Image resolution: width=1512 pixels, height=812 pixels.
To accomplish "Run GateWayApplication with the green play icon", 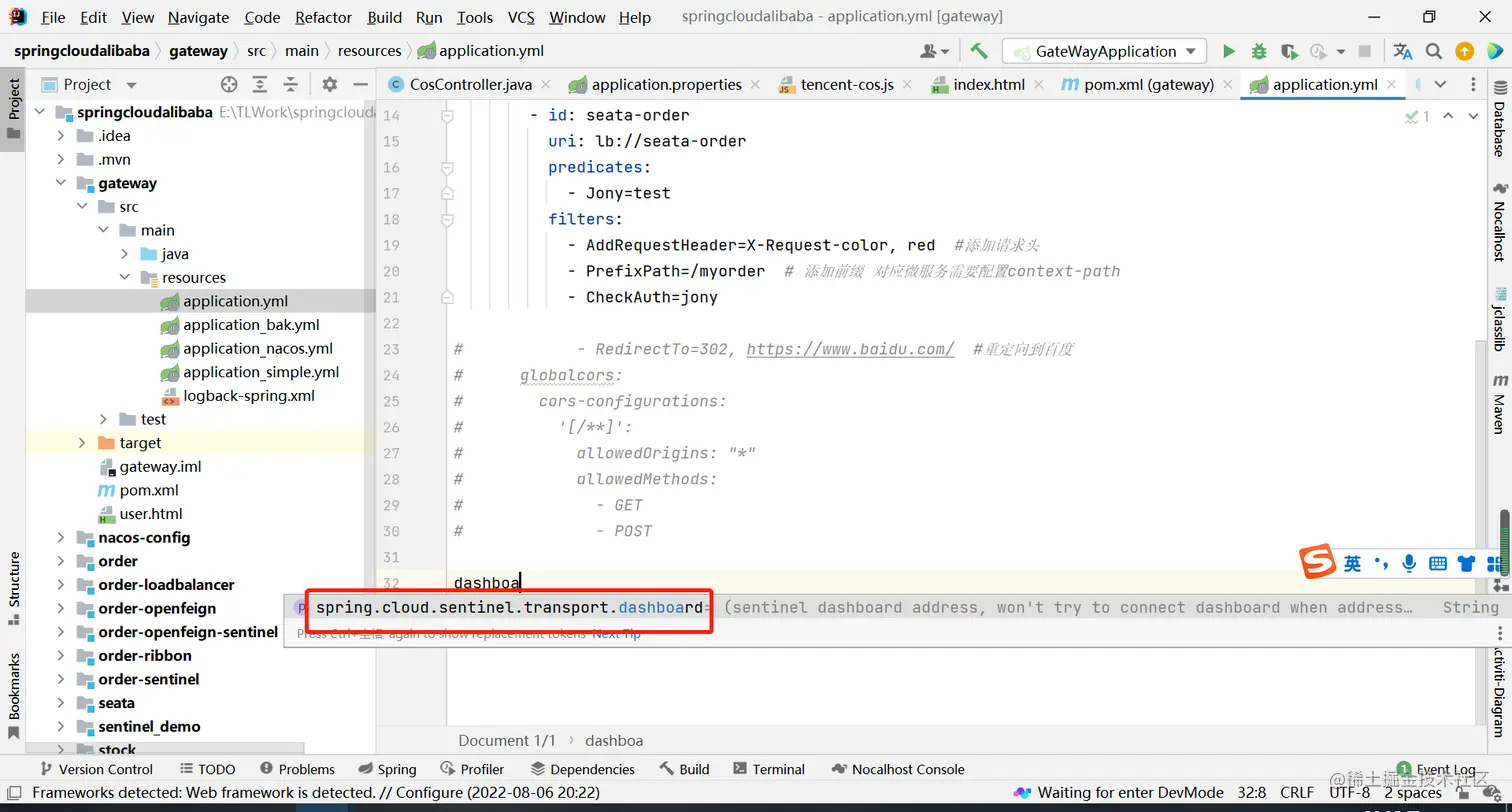I will (x=1229, y=51).
